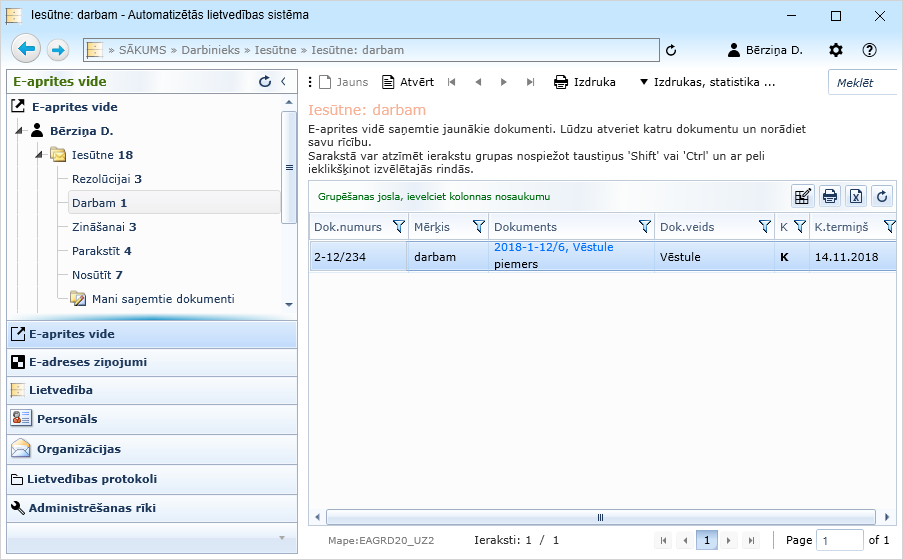Open the settings gear icon

click(836, 50)
